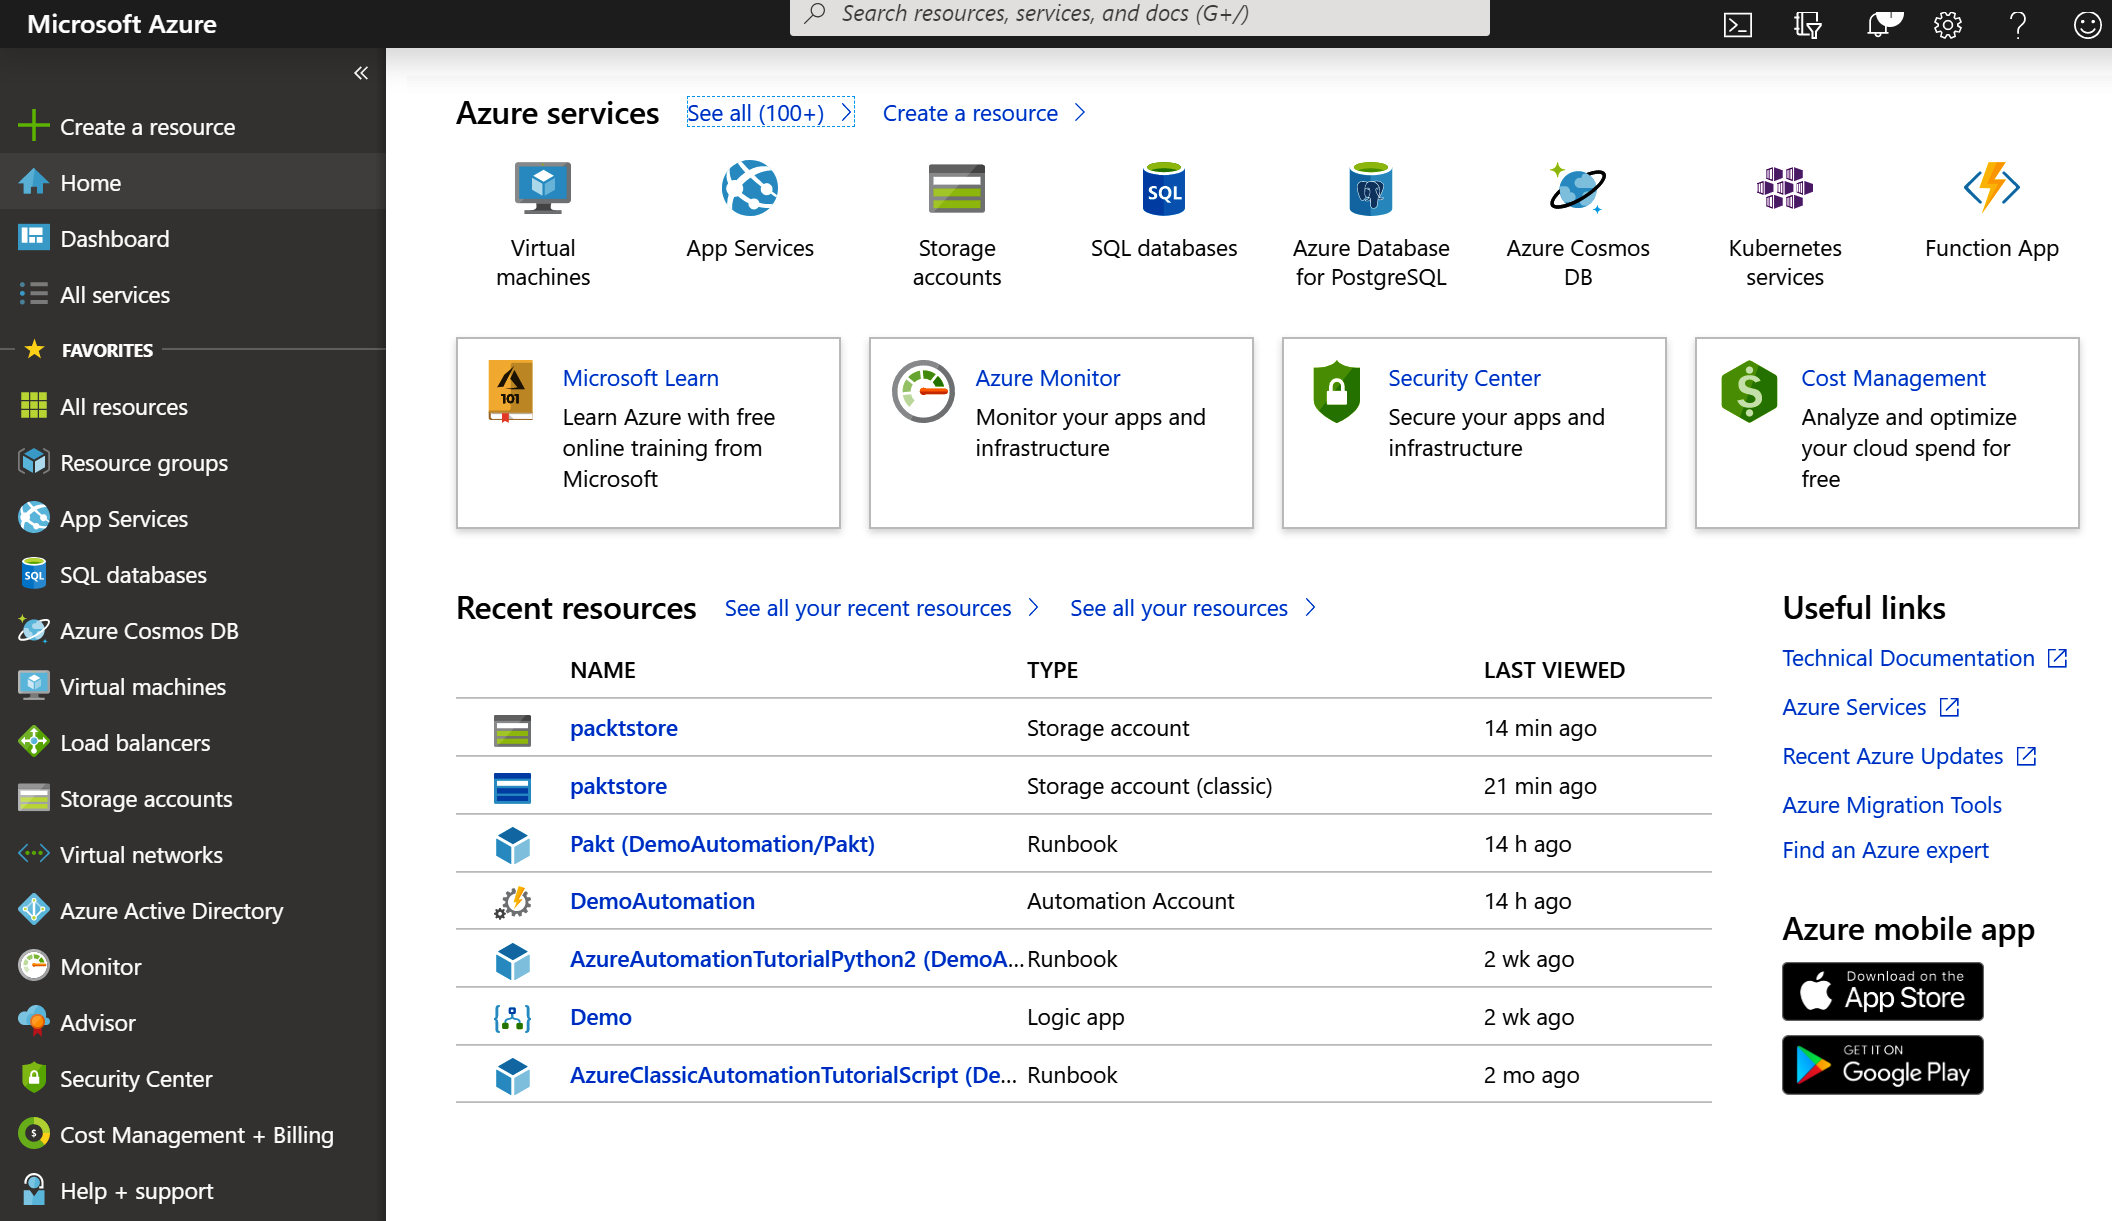The height and width of the screenshot is (1221, 2112).
Task: Click Get it on Google Play badge
Action: [x=1882, y=1065]
